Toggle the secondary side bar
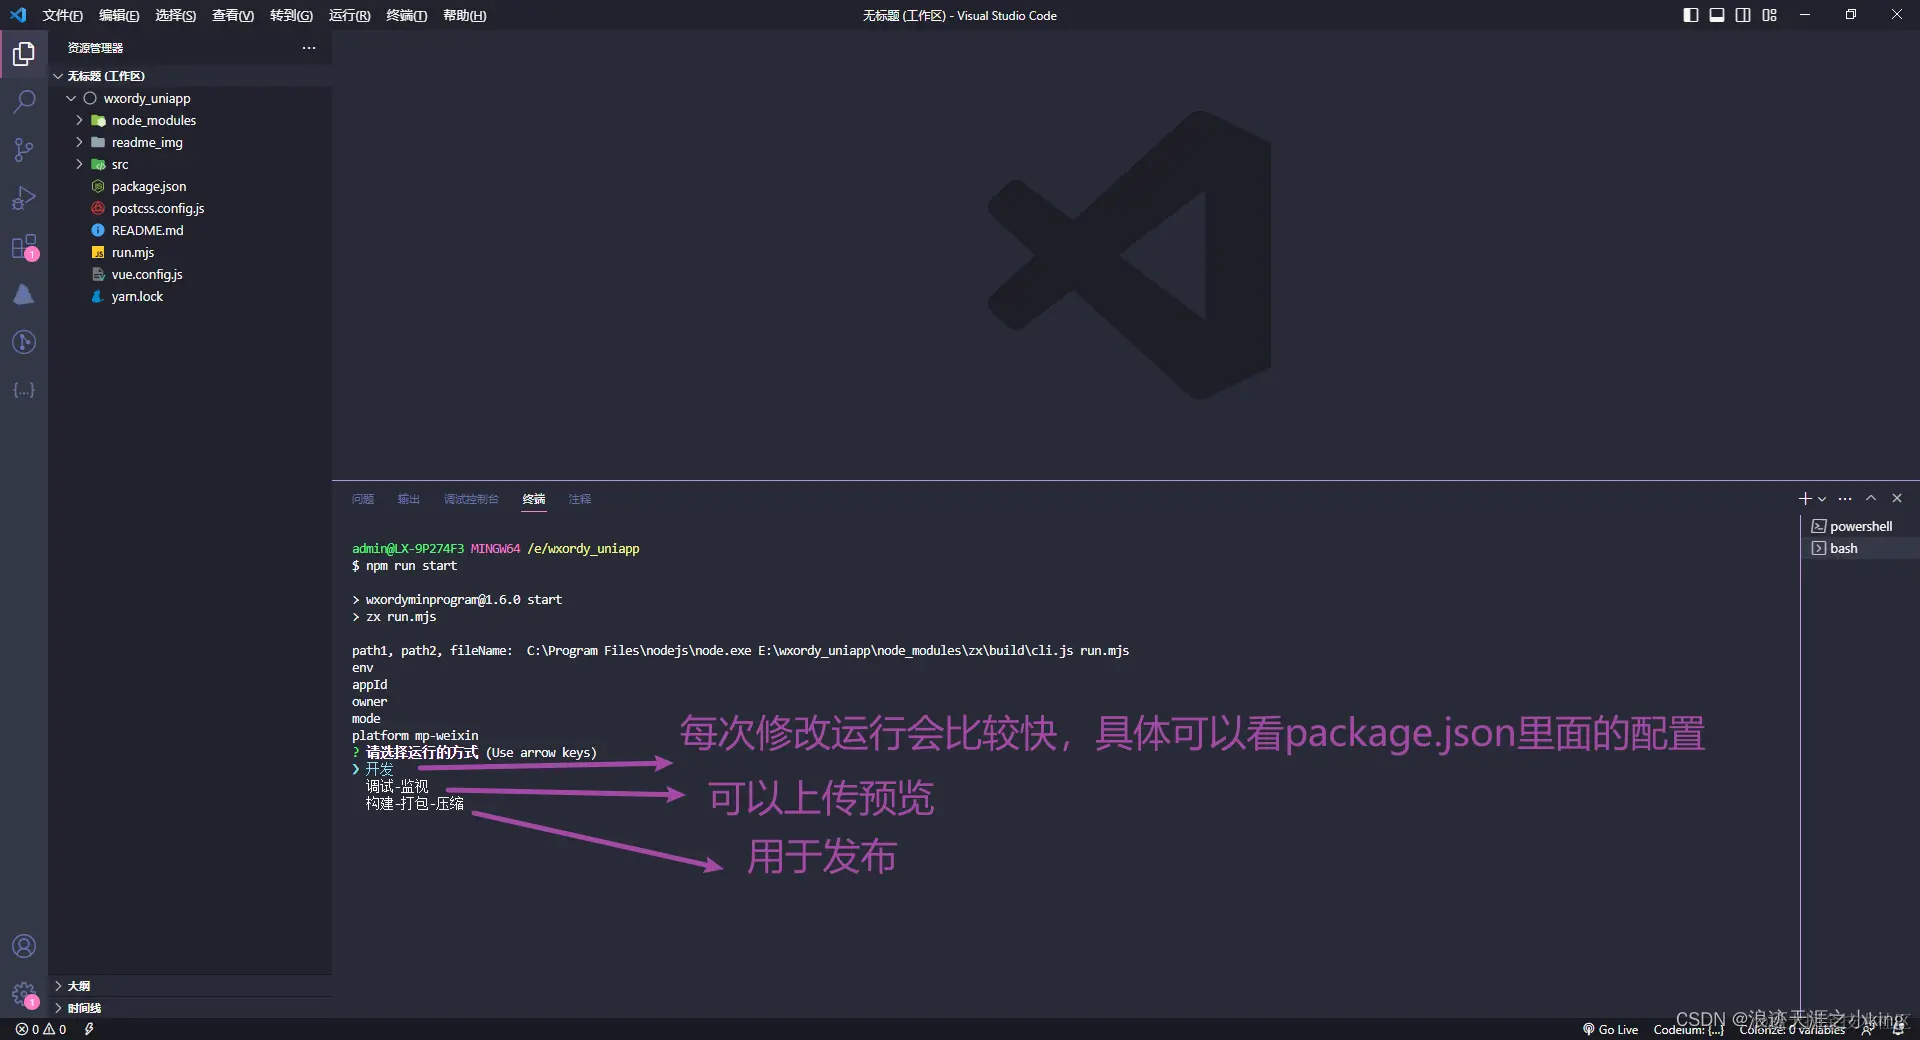Viewport: 1920px width, 1040px height. pos(1743,15)
